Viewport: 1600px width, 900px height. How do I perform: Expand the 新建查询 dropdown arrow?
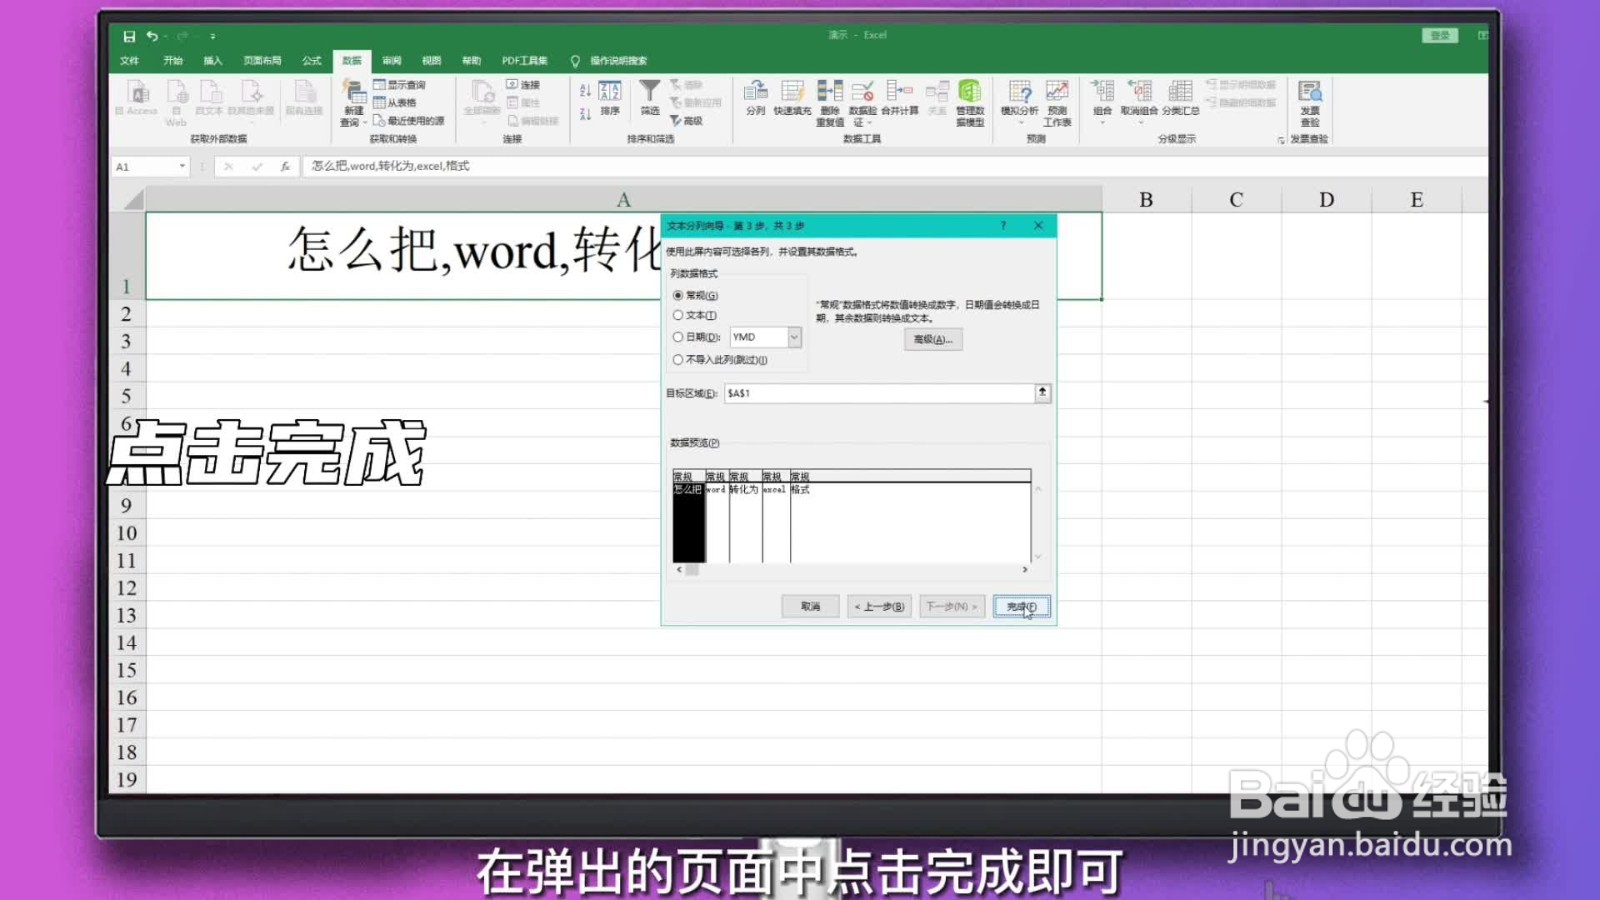(364, 123)
